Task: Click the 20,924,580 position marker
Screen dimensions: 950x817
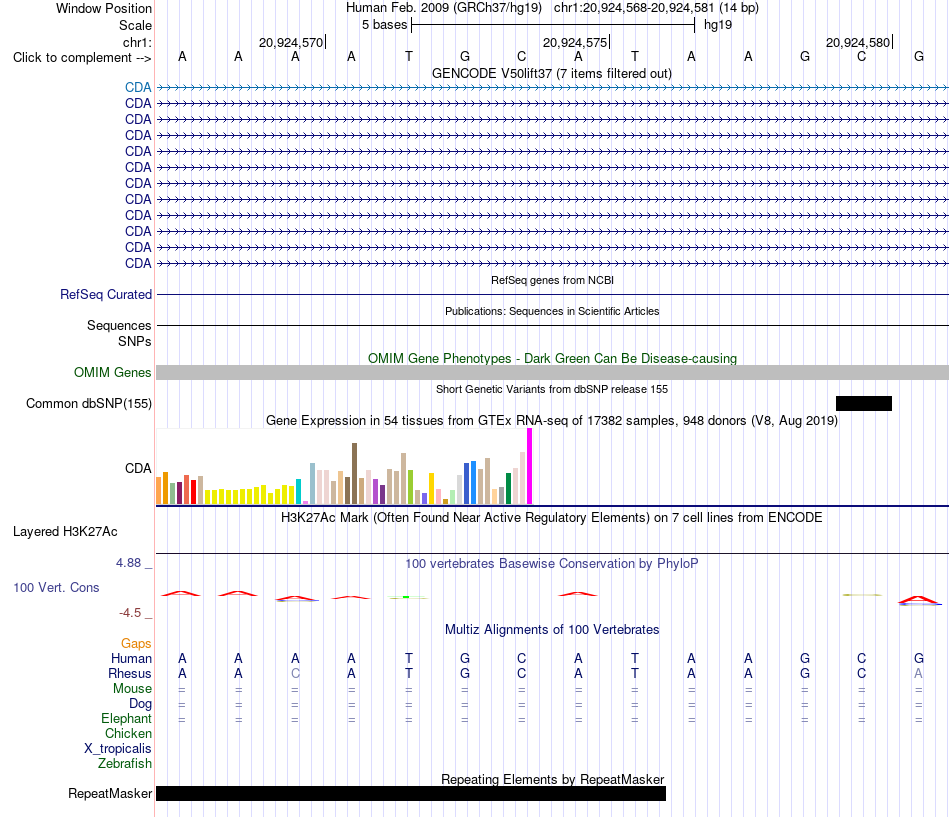Action: [x=858, y=42]
